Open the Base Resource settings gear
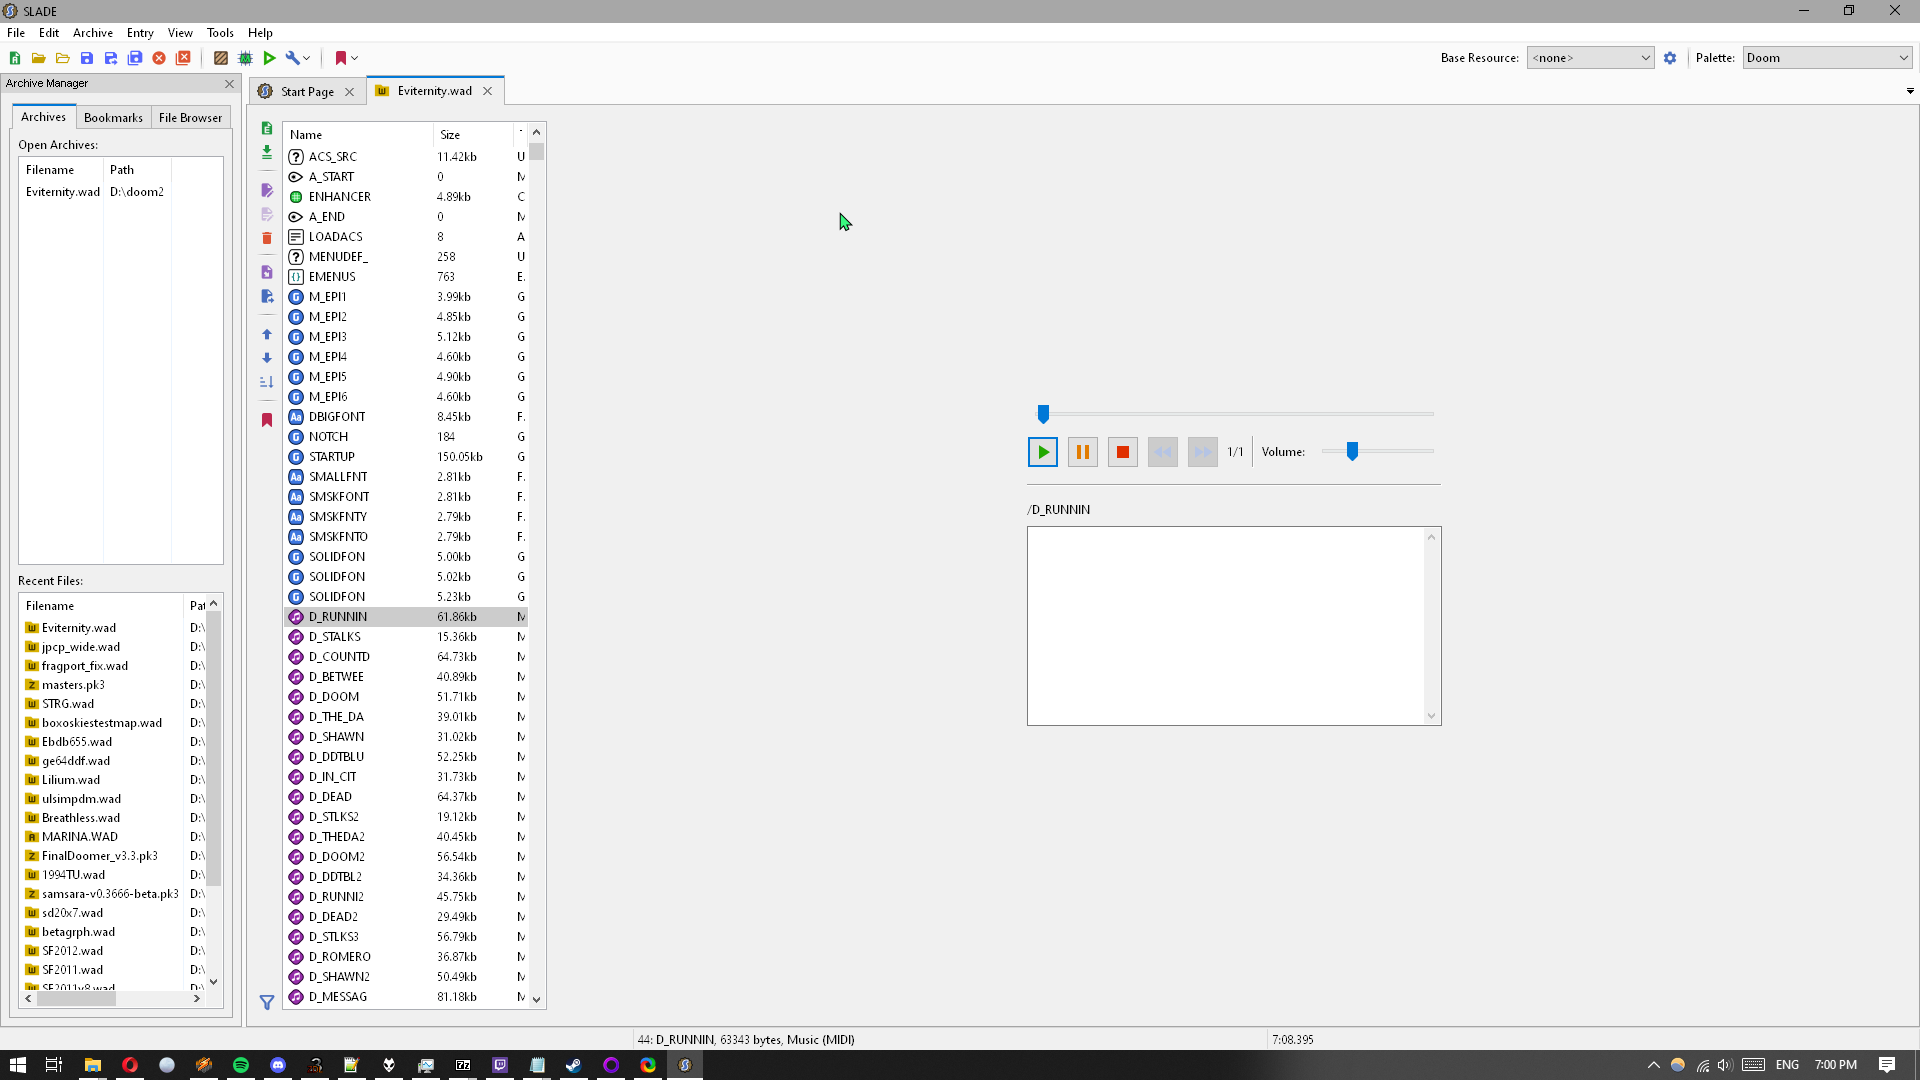This screenshot has width=1920, height=1080. tap(1671, 58)
